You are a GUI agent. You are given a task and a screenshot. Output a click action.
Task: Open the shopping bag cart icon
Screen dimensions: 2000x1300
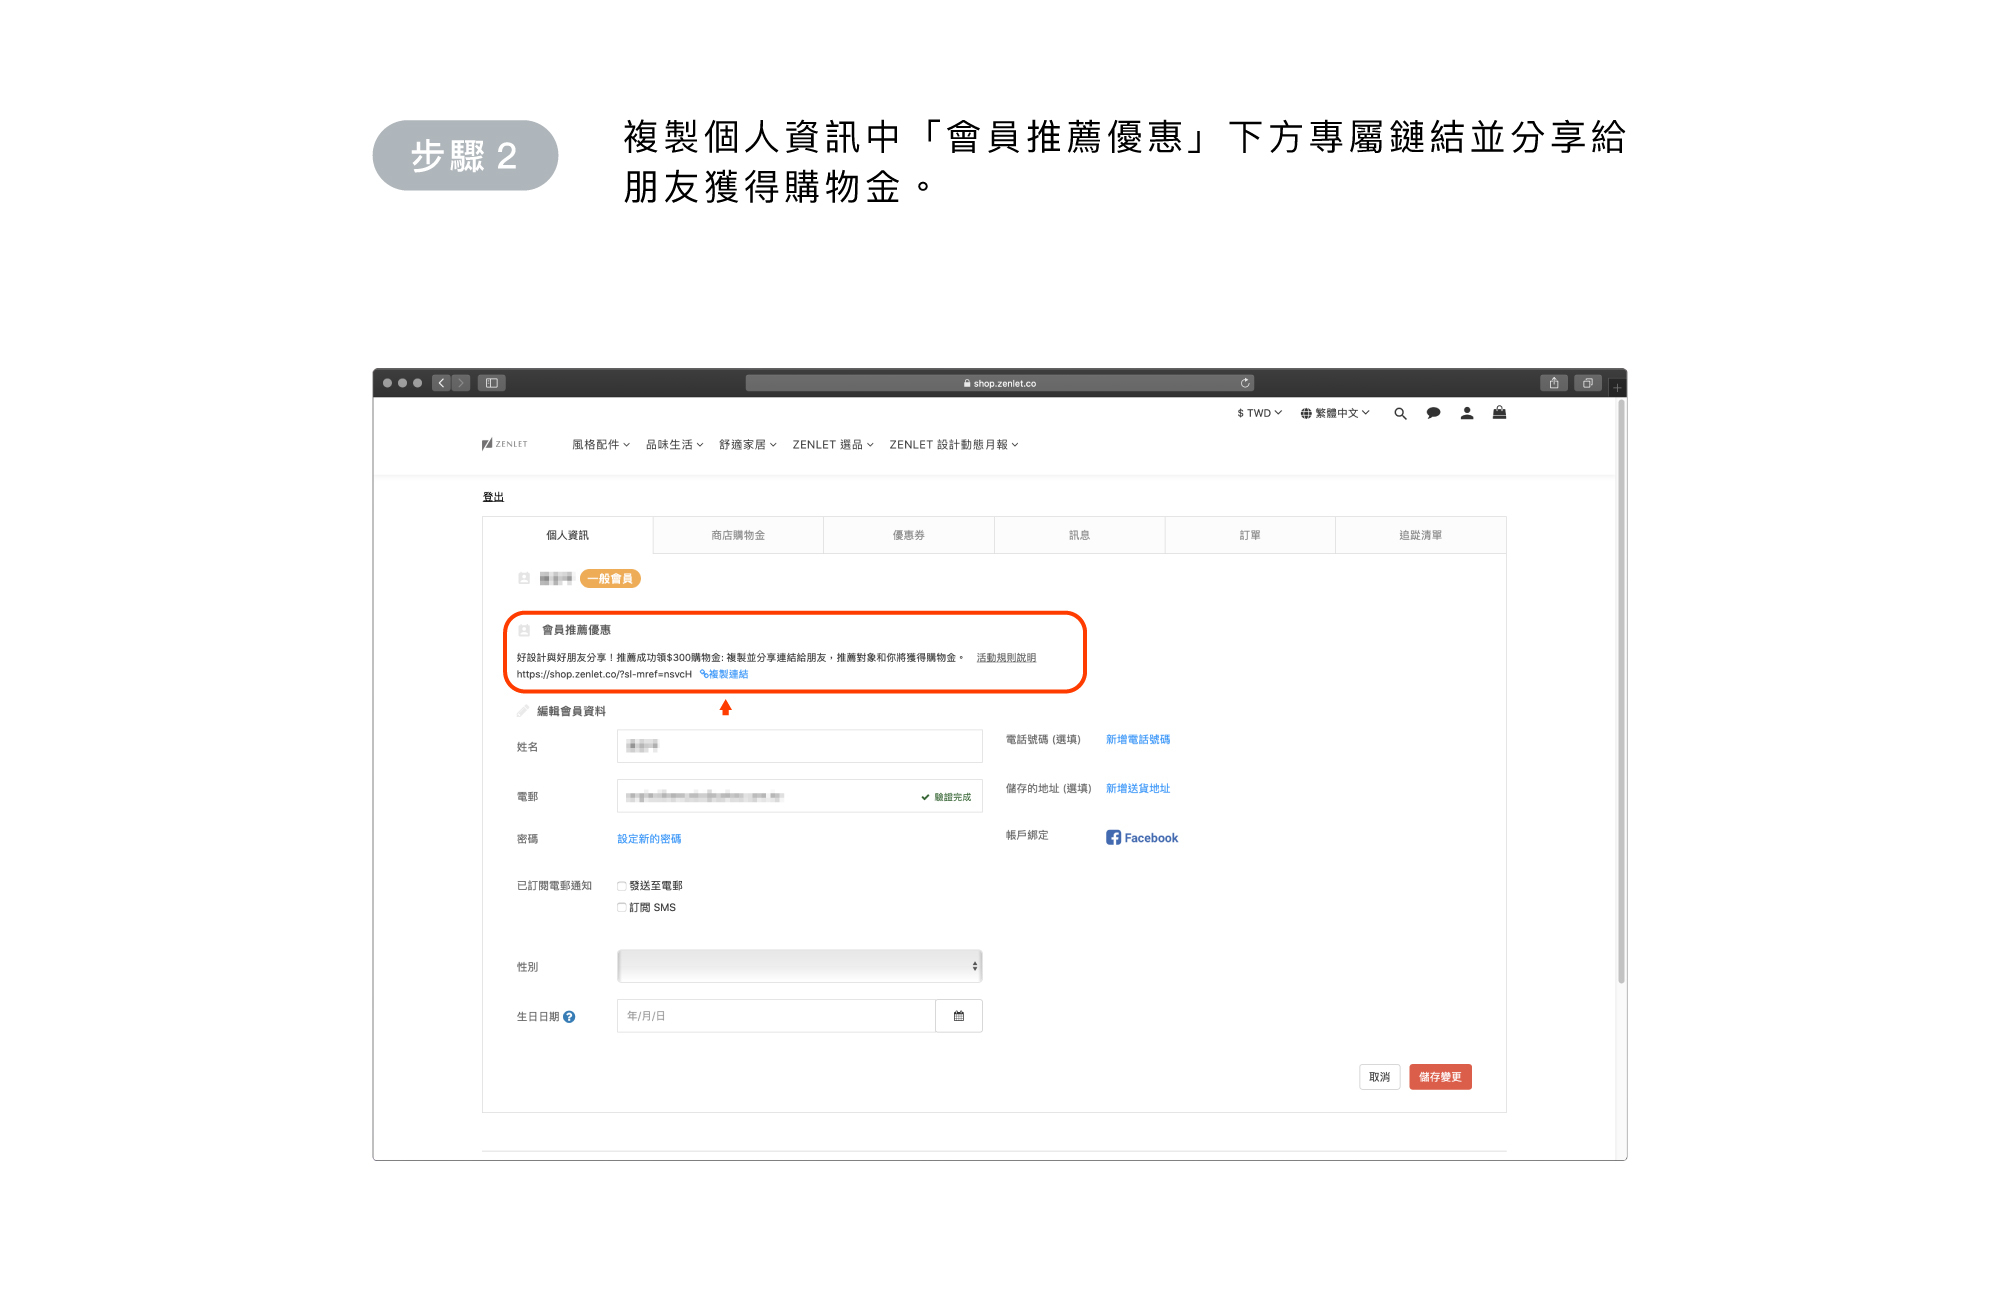(1499, 412)
